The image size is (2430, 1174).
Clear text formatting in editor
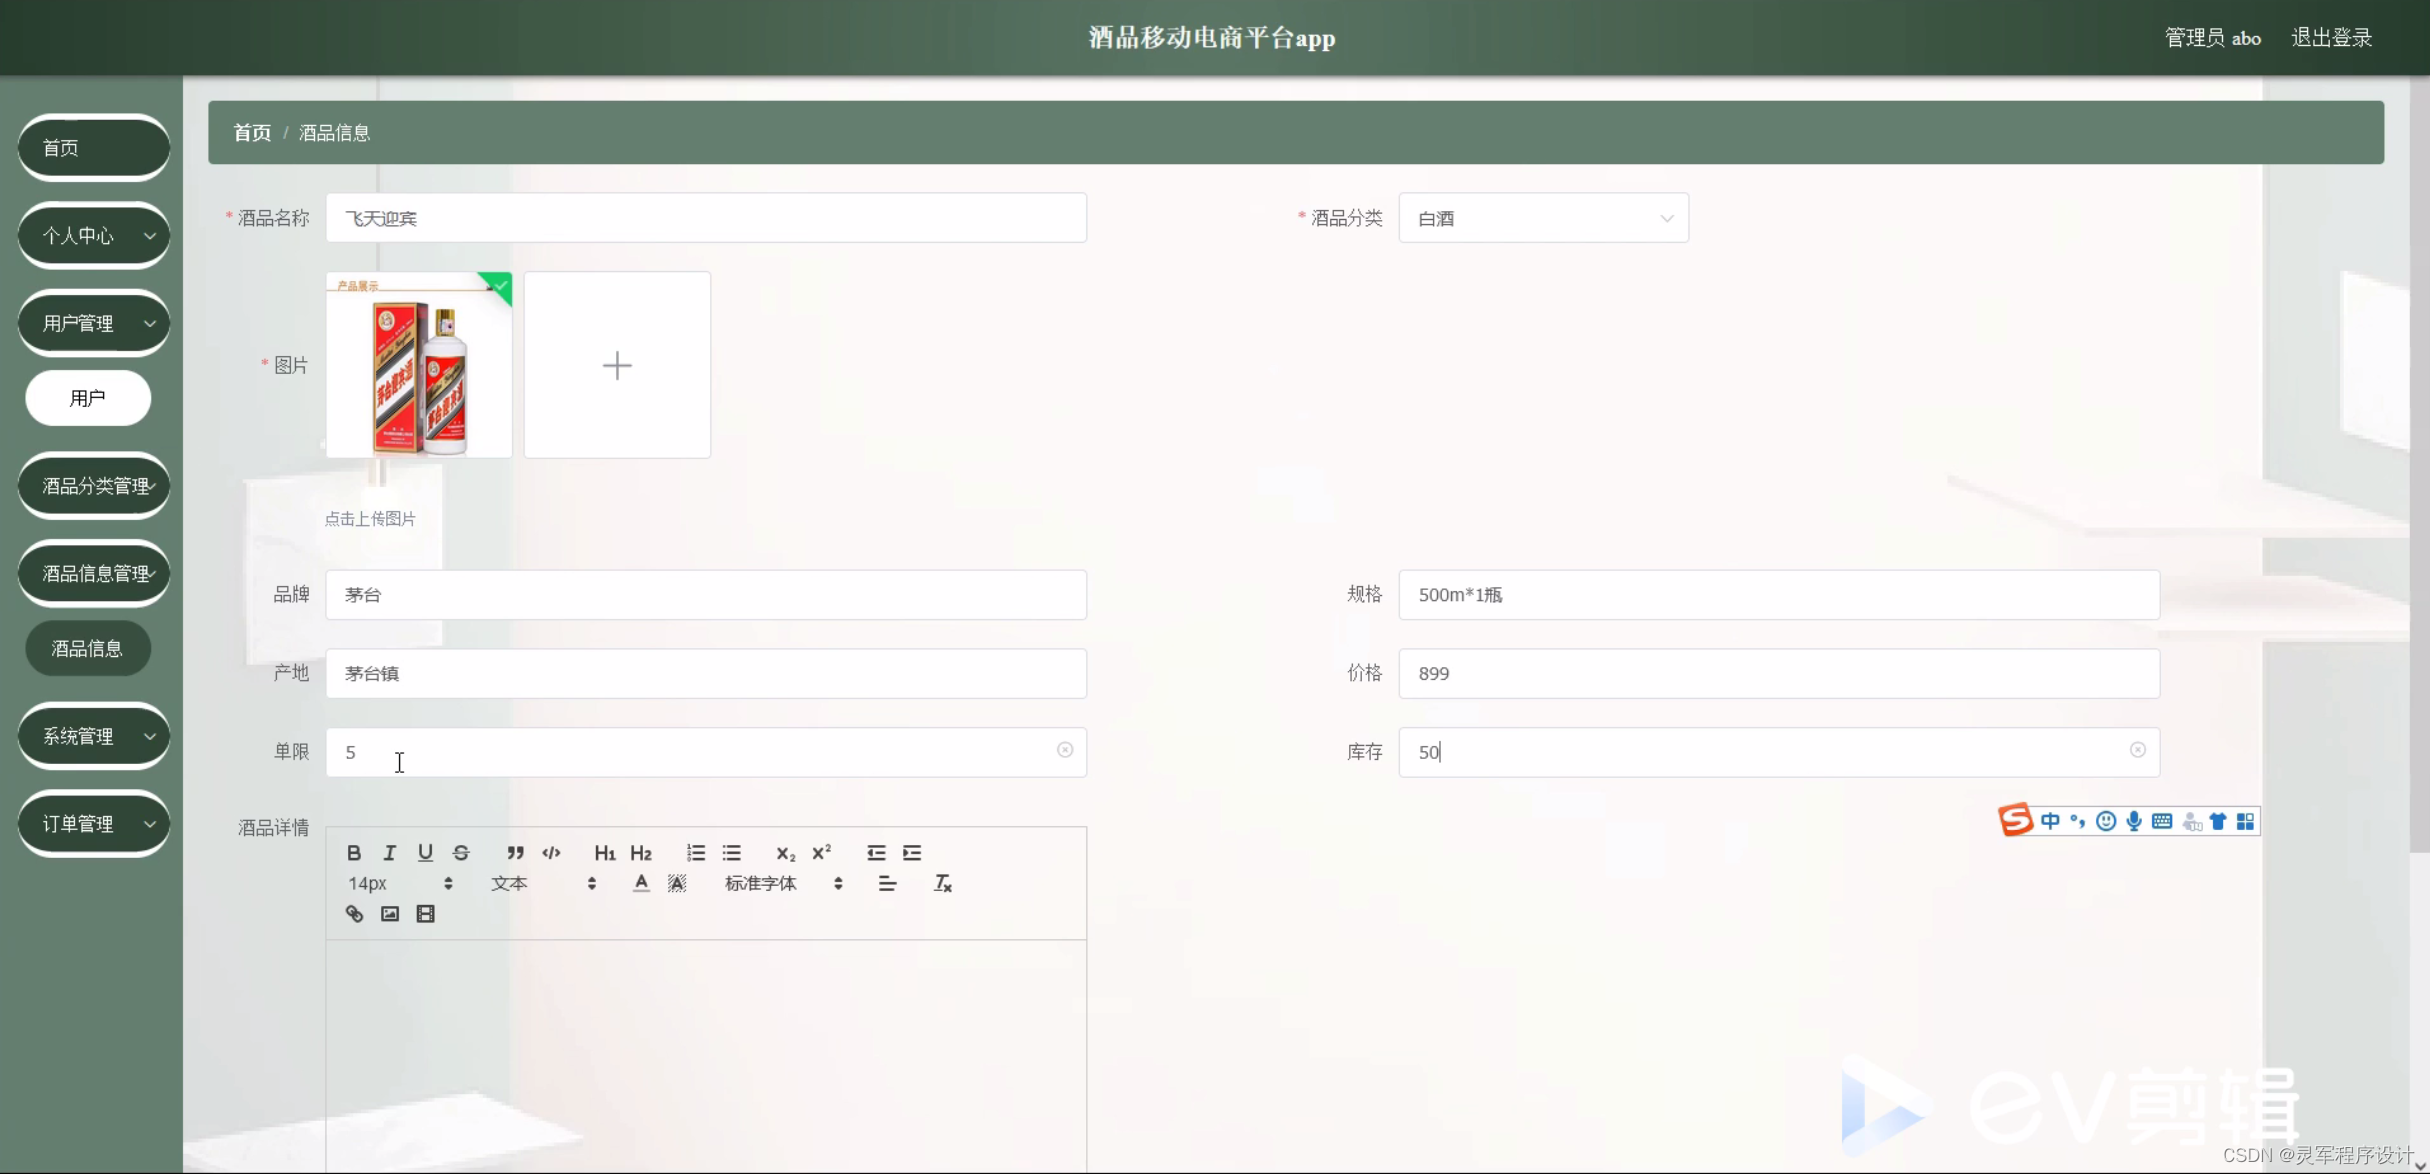click(942, 883)
